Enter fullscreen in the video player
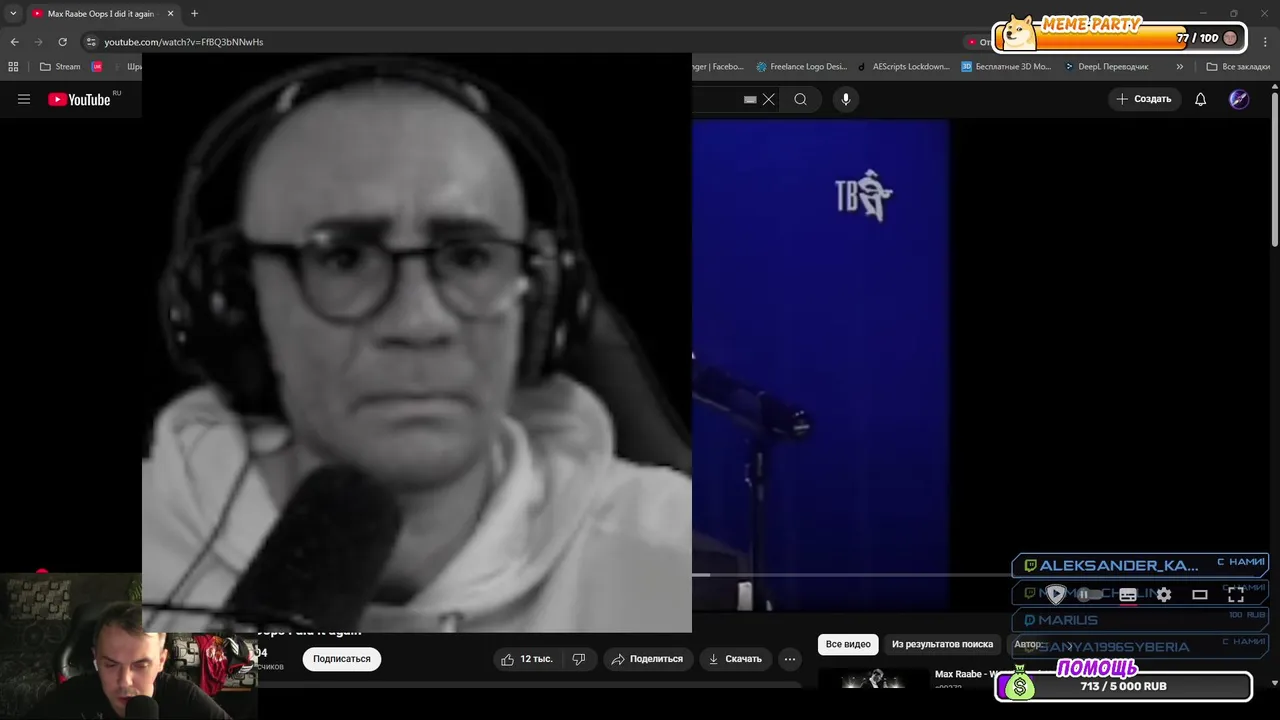 [1236, 594]
